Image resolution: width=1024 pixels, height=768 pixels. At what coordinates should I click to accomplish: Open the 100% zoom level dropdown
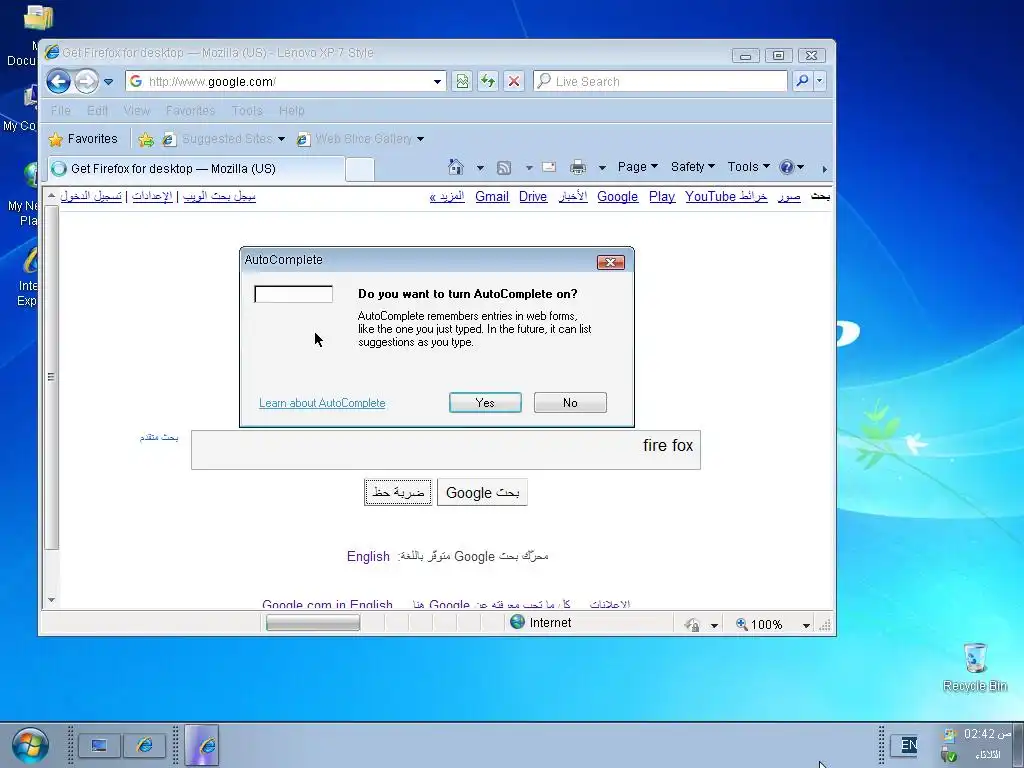pos(807,625)
